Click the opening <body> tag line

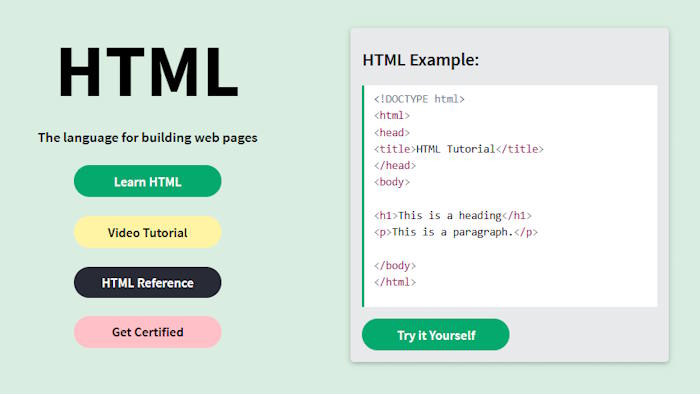[x=392, y=182]
